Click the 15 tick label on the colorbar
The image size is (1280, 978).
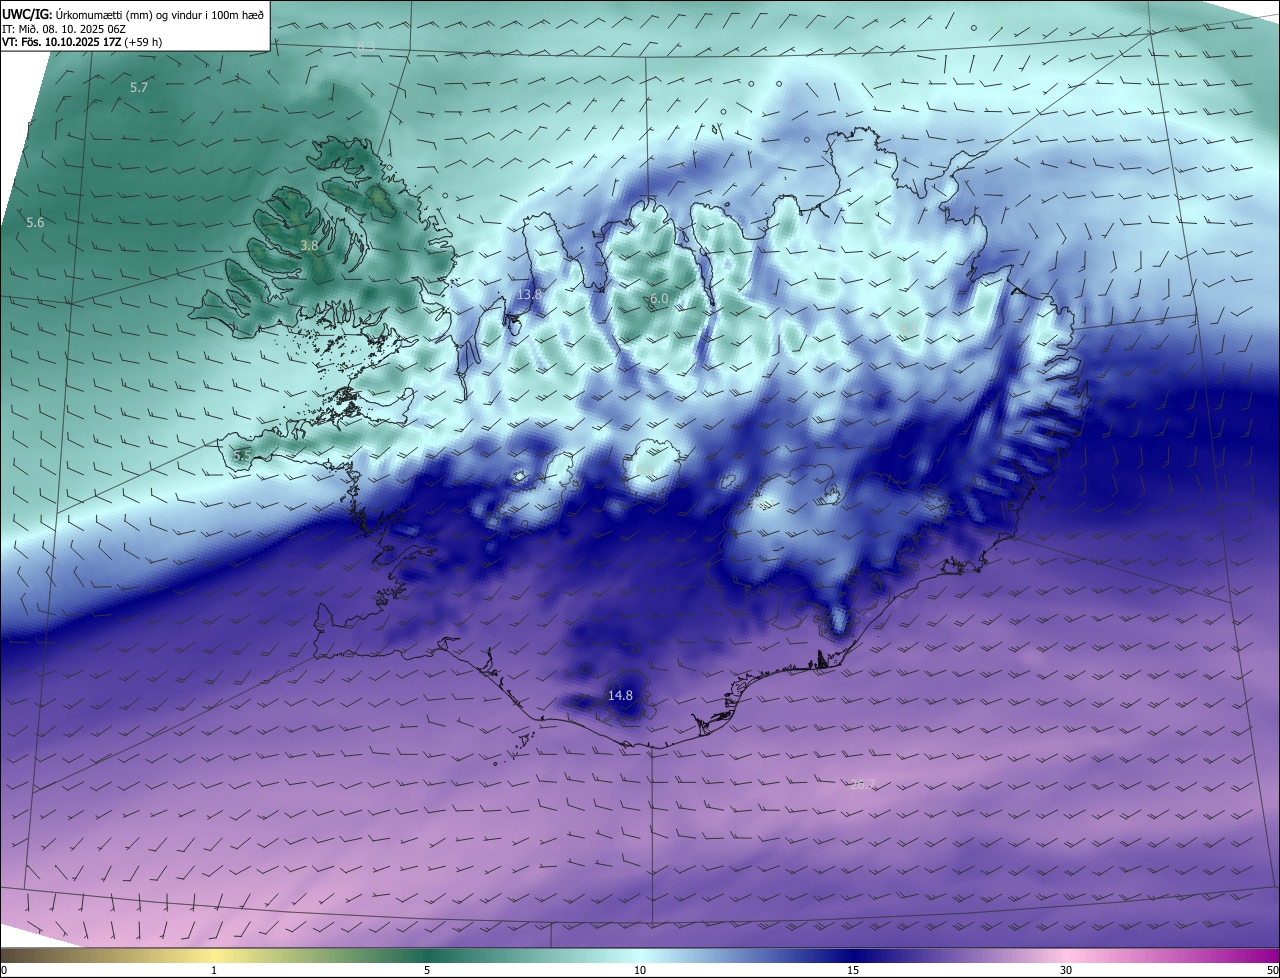853,970
